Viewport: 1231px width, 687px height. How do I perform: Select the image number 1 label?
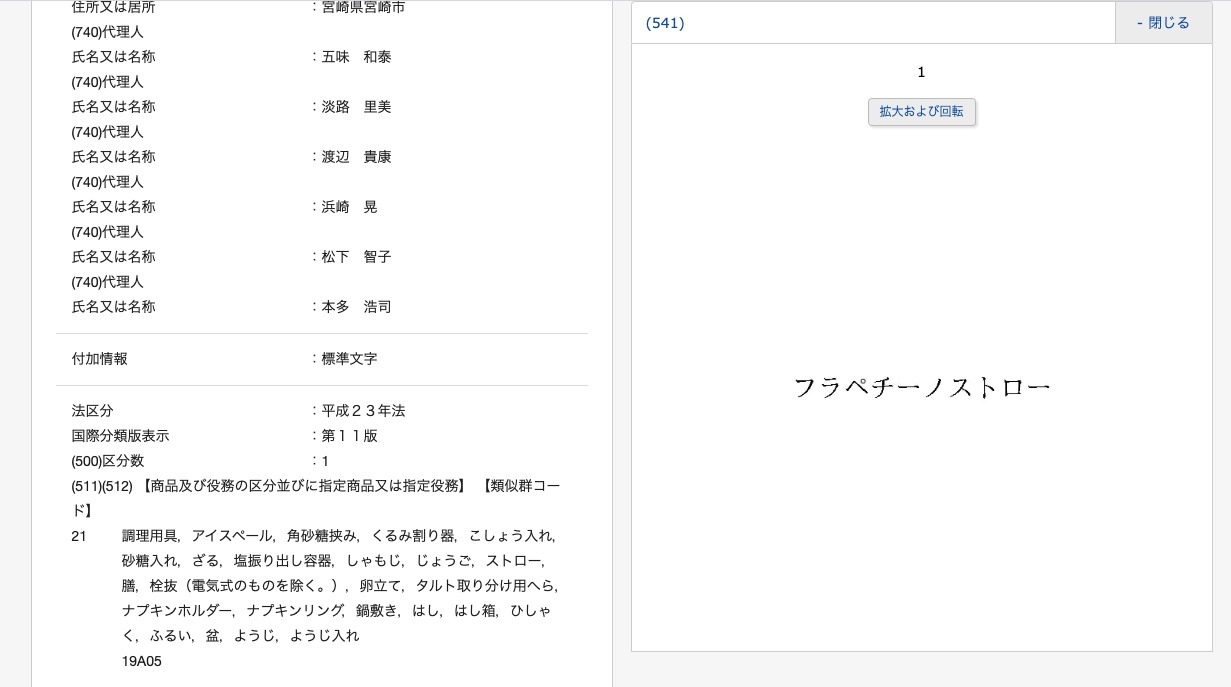pos(921,72)
